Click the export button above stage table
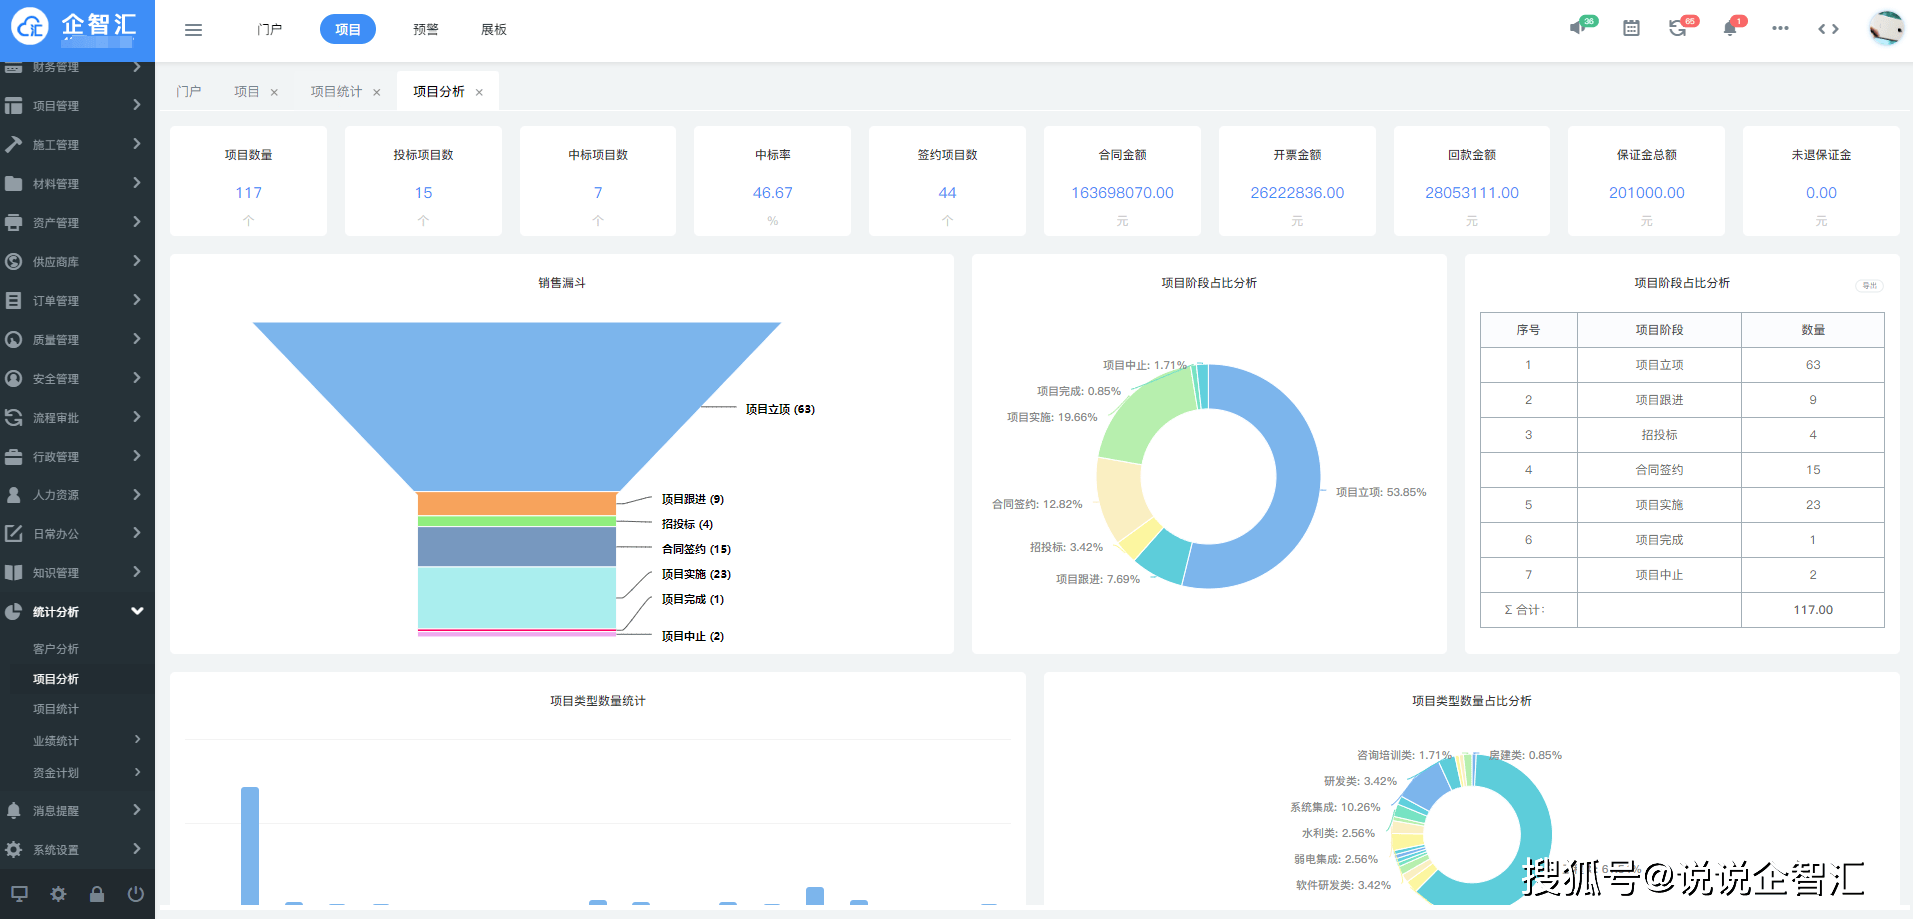 tap(1869, 285)
